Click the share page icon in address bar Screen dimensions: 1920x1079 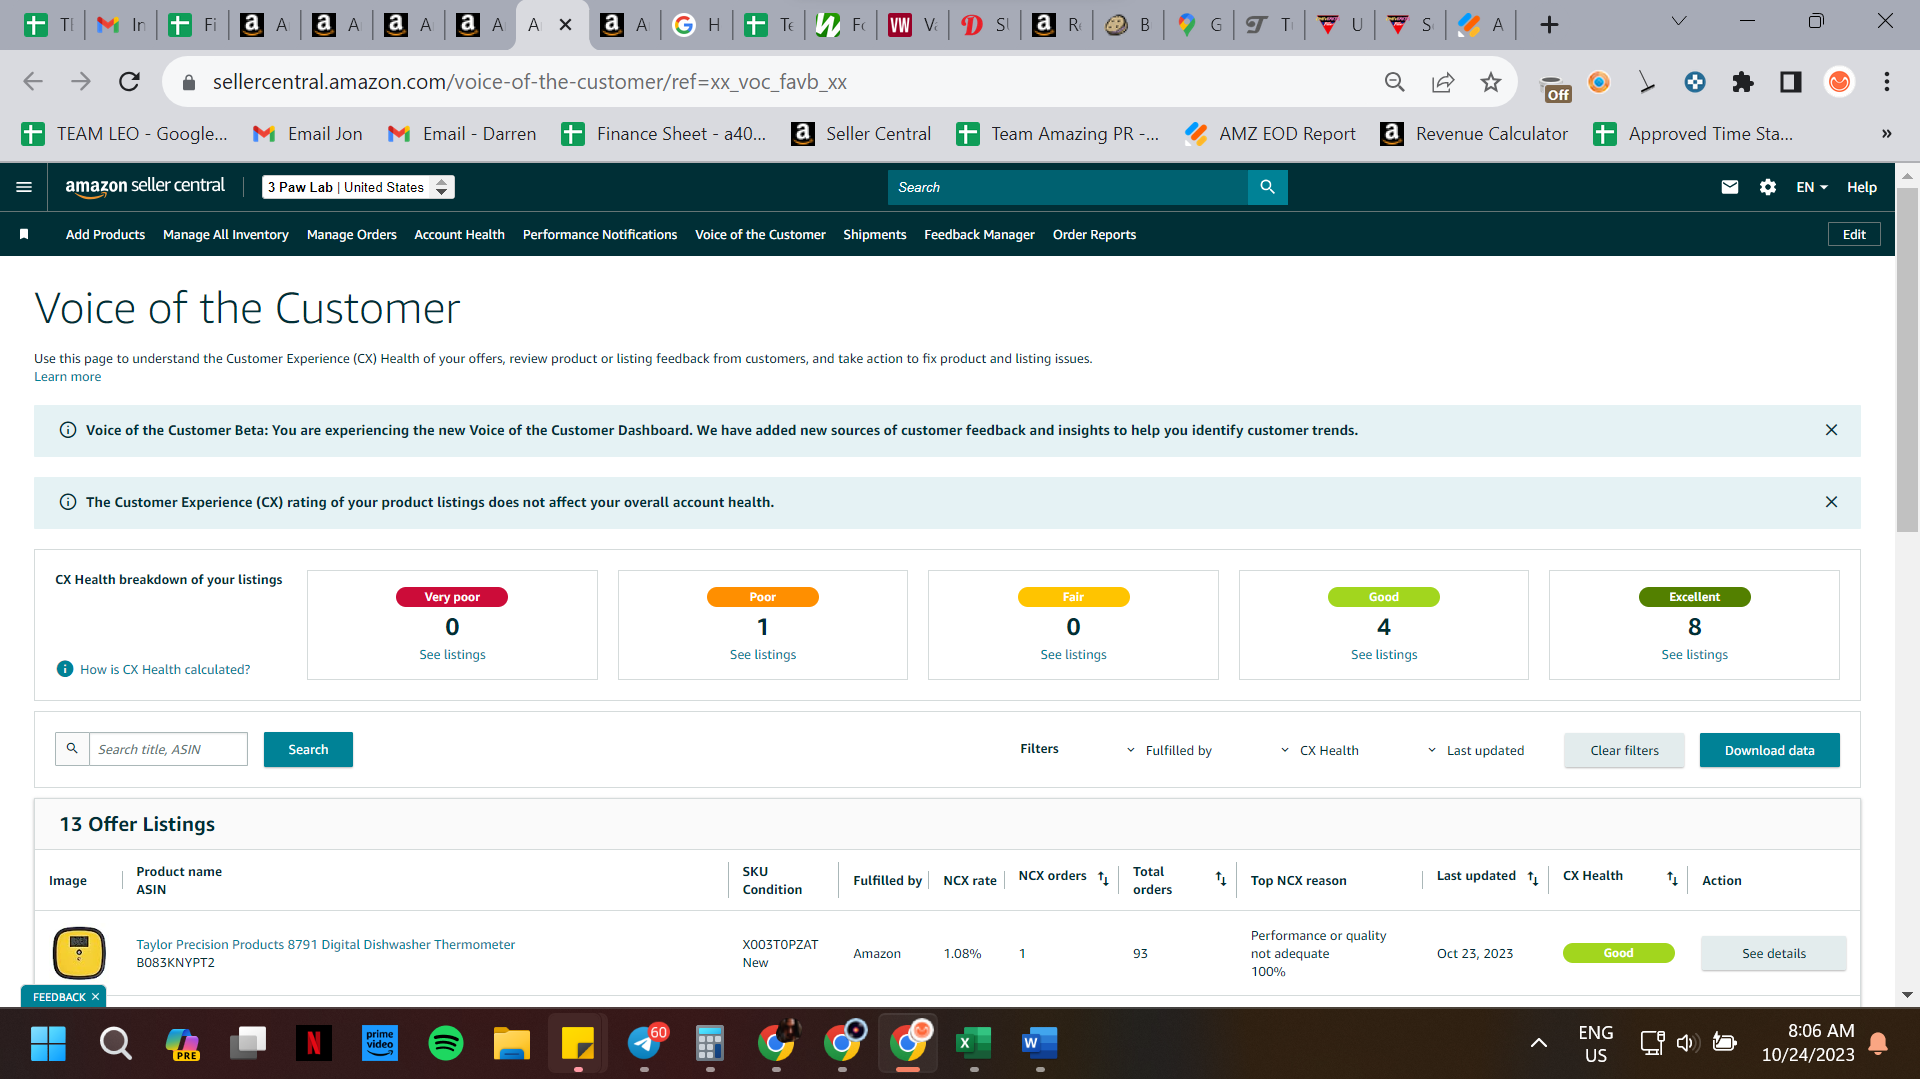(x=1442, y=82)
